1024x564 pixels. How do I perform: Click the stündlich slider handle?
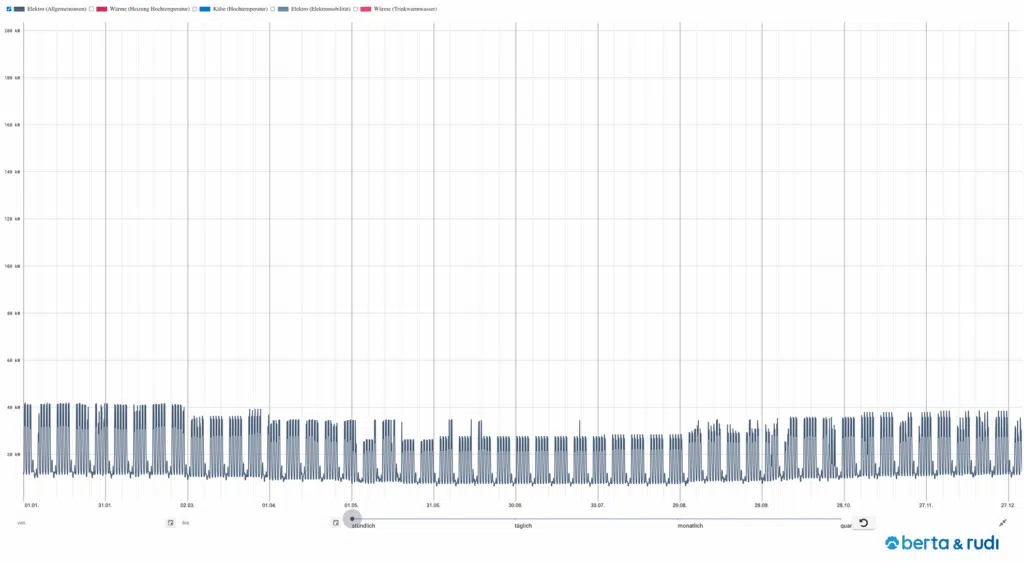pos(352,519)
